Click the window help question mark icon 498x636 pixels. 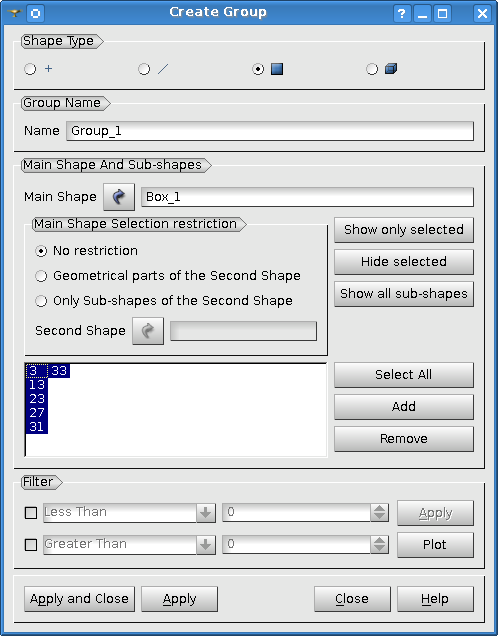(x=401, y=13)
